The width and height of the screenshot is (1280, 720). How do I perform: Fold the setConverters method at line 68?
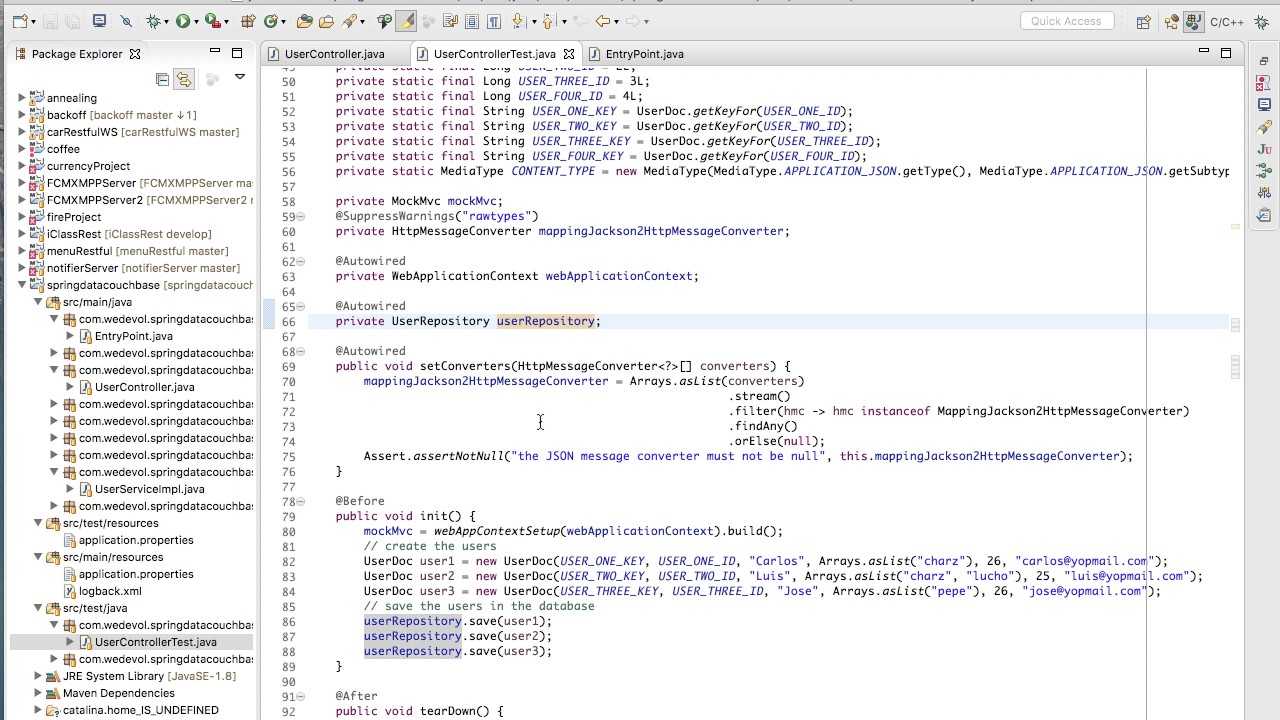(x=301, y=351)
